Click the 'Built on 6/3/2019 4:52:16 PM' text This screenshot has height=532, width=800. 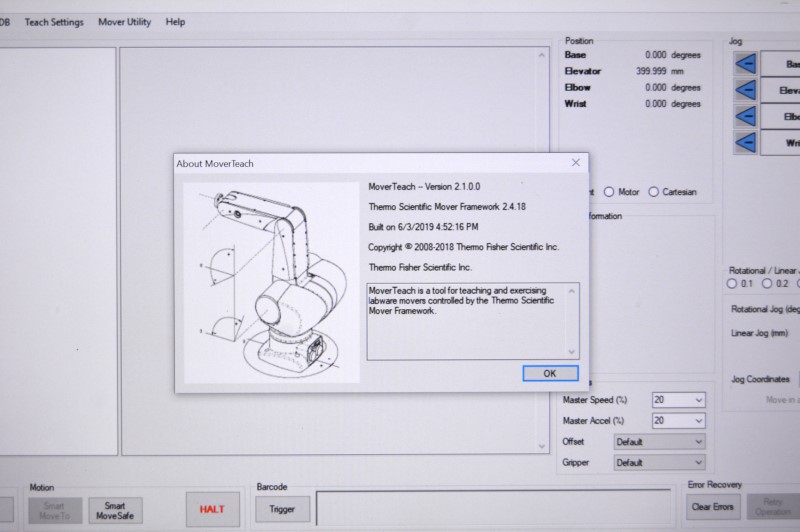tap(423, 227)
